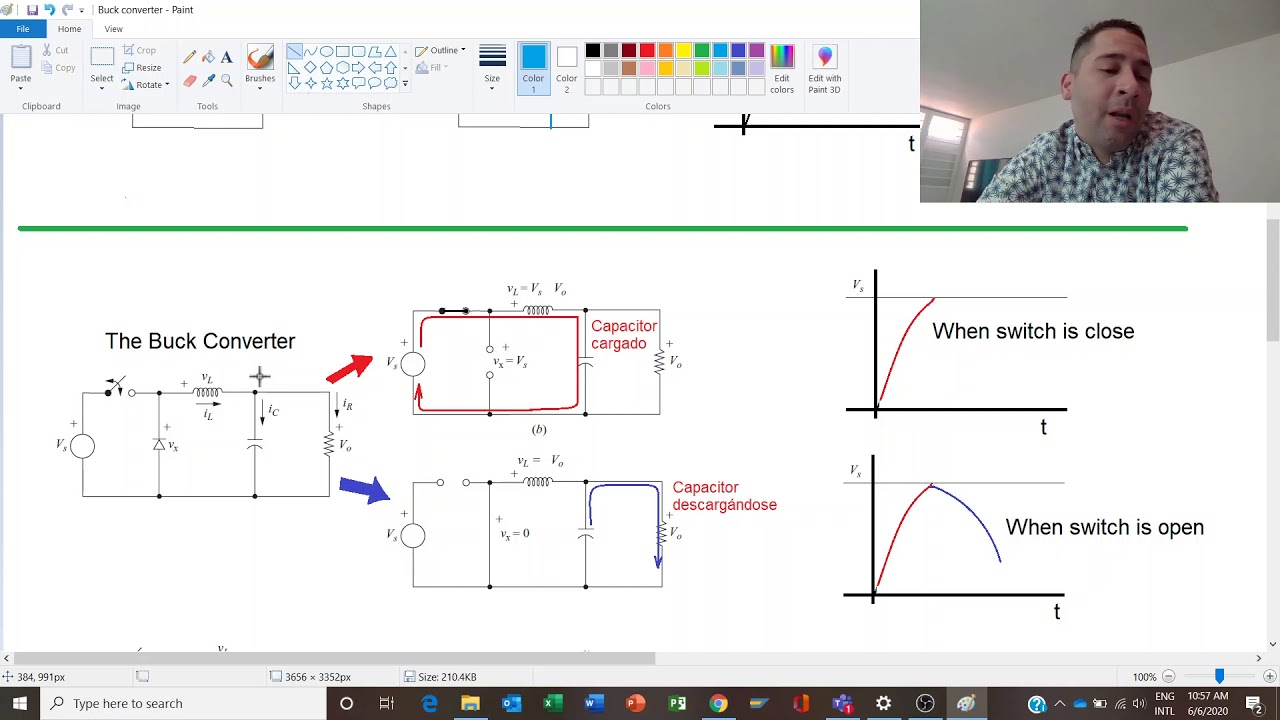This screenshot has height=720, width=1280.
Task: Click the Cut command
Action: pyautogui.click(x=54, y=50)
